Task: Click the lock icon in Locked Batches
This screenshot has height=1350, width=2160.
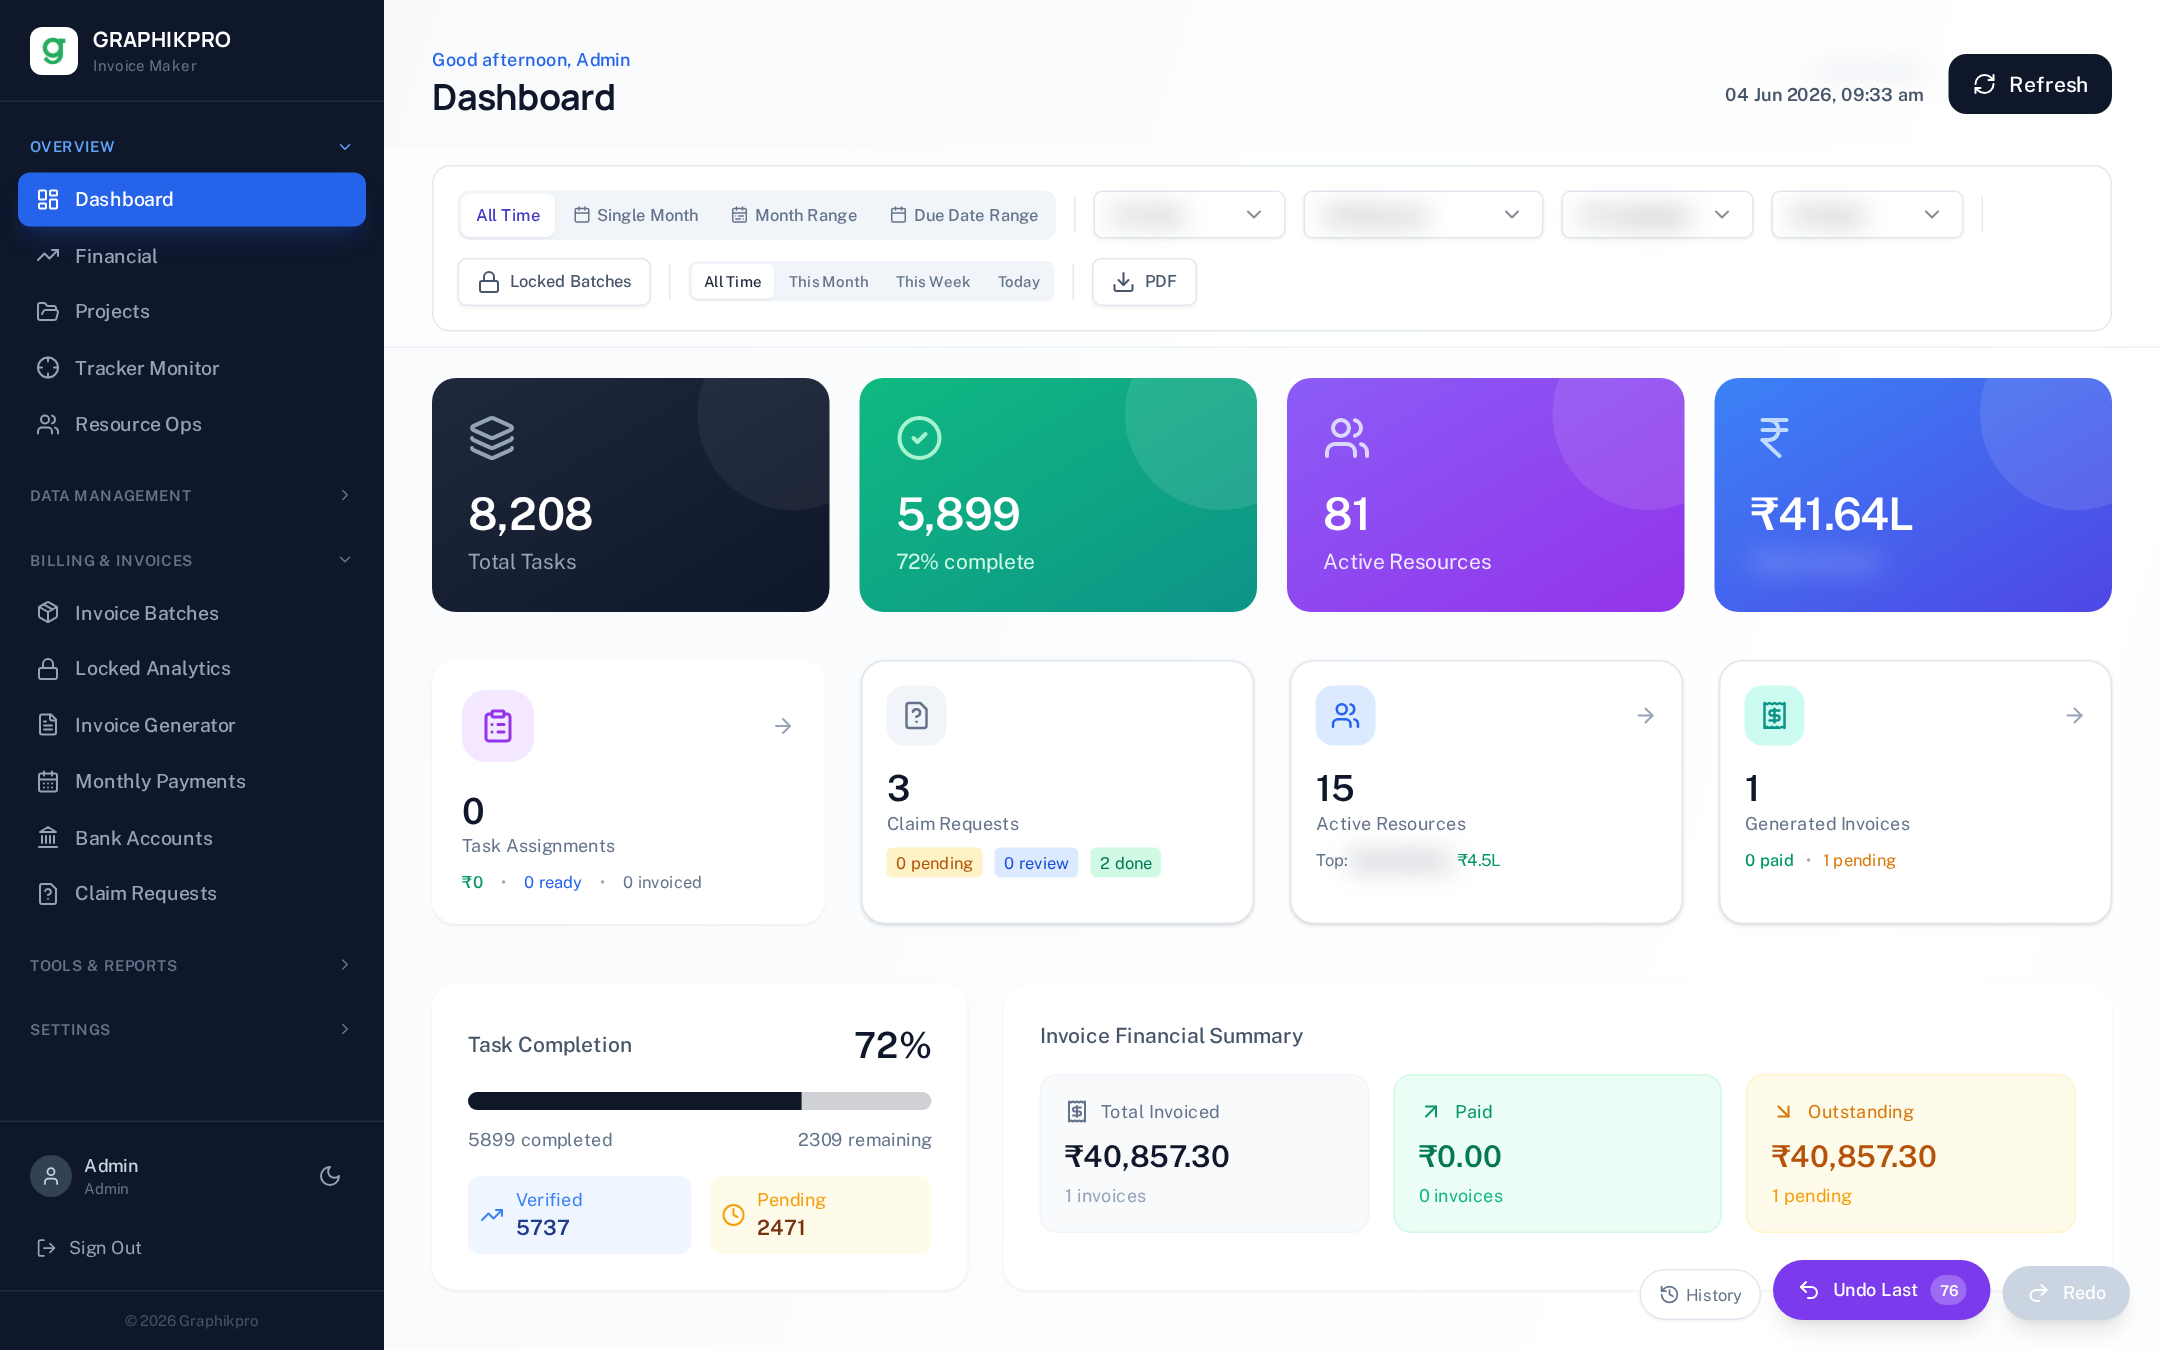Action: click(489, 282)
